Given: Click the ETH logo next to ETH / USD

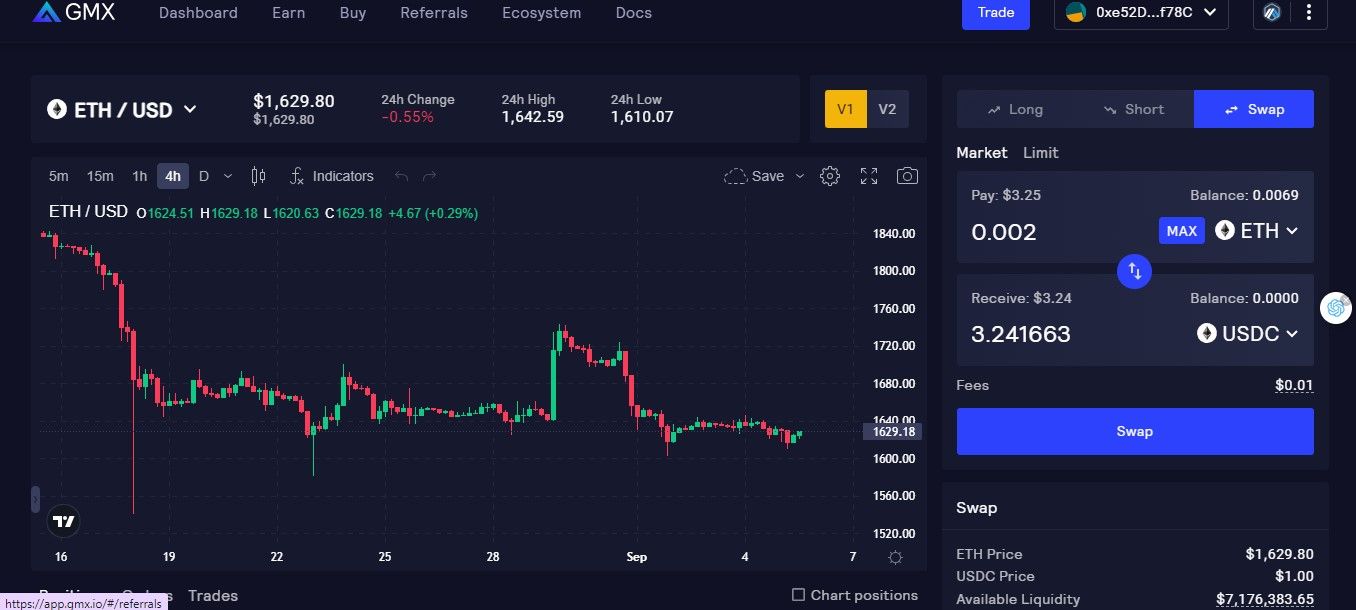Looking at the screenshot, I should tap(57, 110).
